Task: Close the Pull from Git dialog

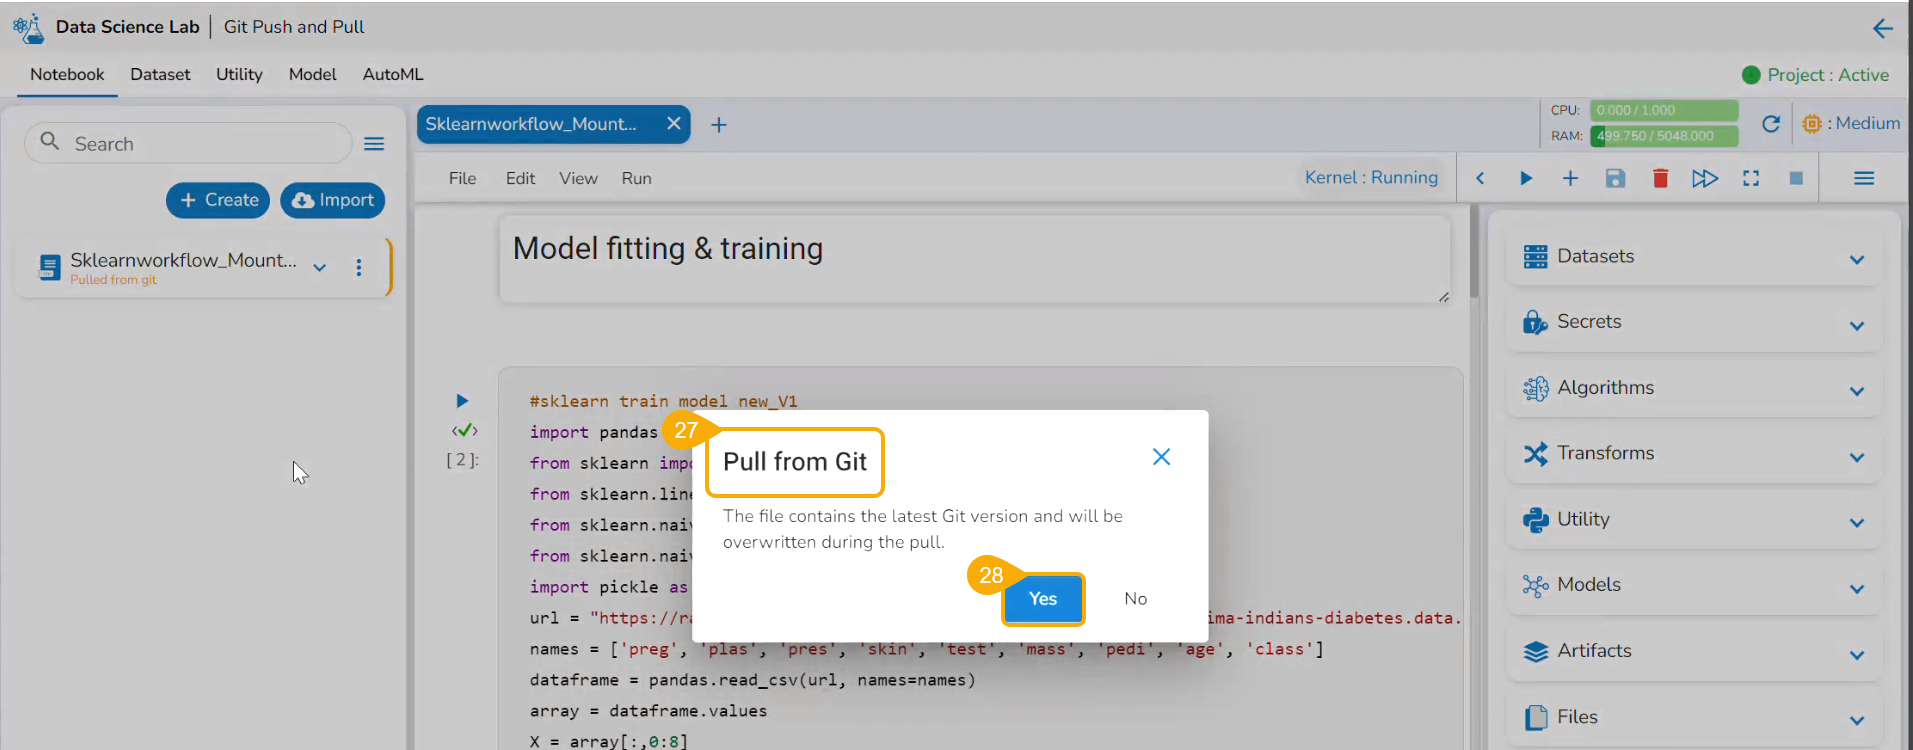Action: [x=1161, y=457]
